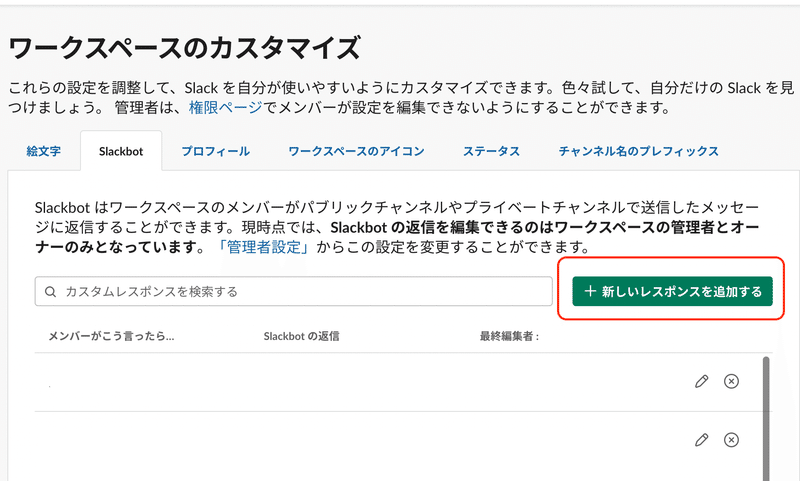Open the ワークスペースのアイコン tab
This screenshot has height=481, width=800.
pyautogui.click(x=356, y=151)
